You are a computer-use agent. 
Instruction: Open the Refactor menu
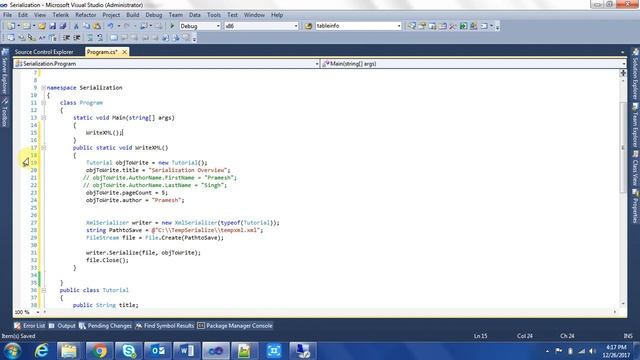tap(86, 15)
